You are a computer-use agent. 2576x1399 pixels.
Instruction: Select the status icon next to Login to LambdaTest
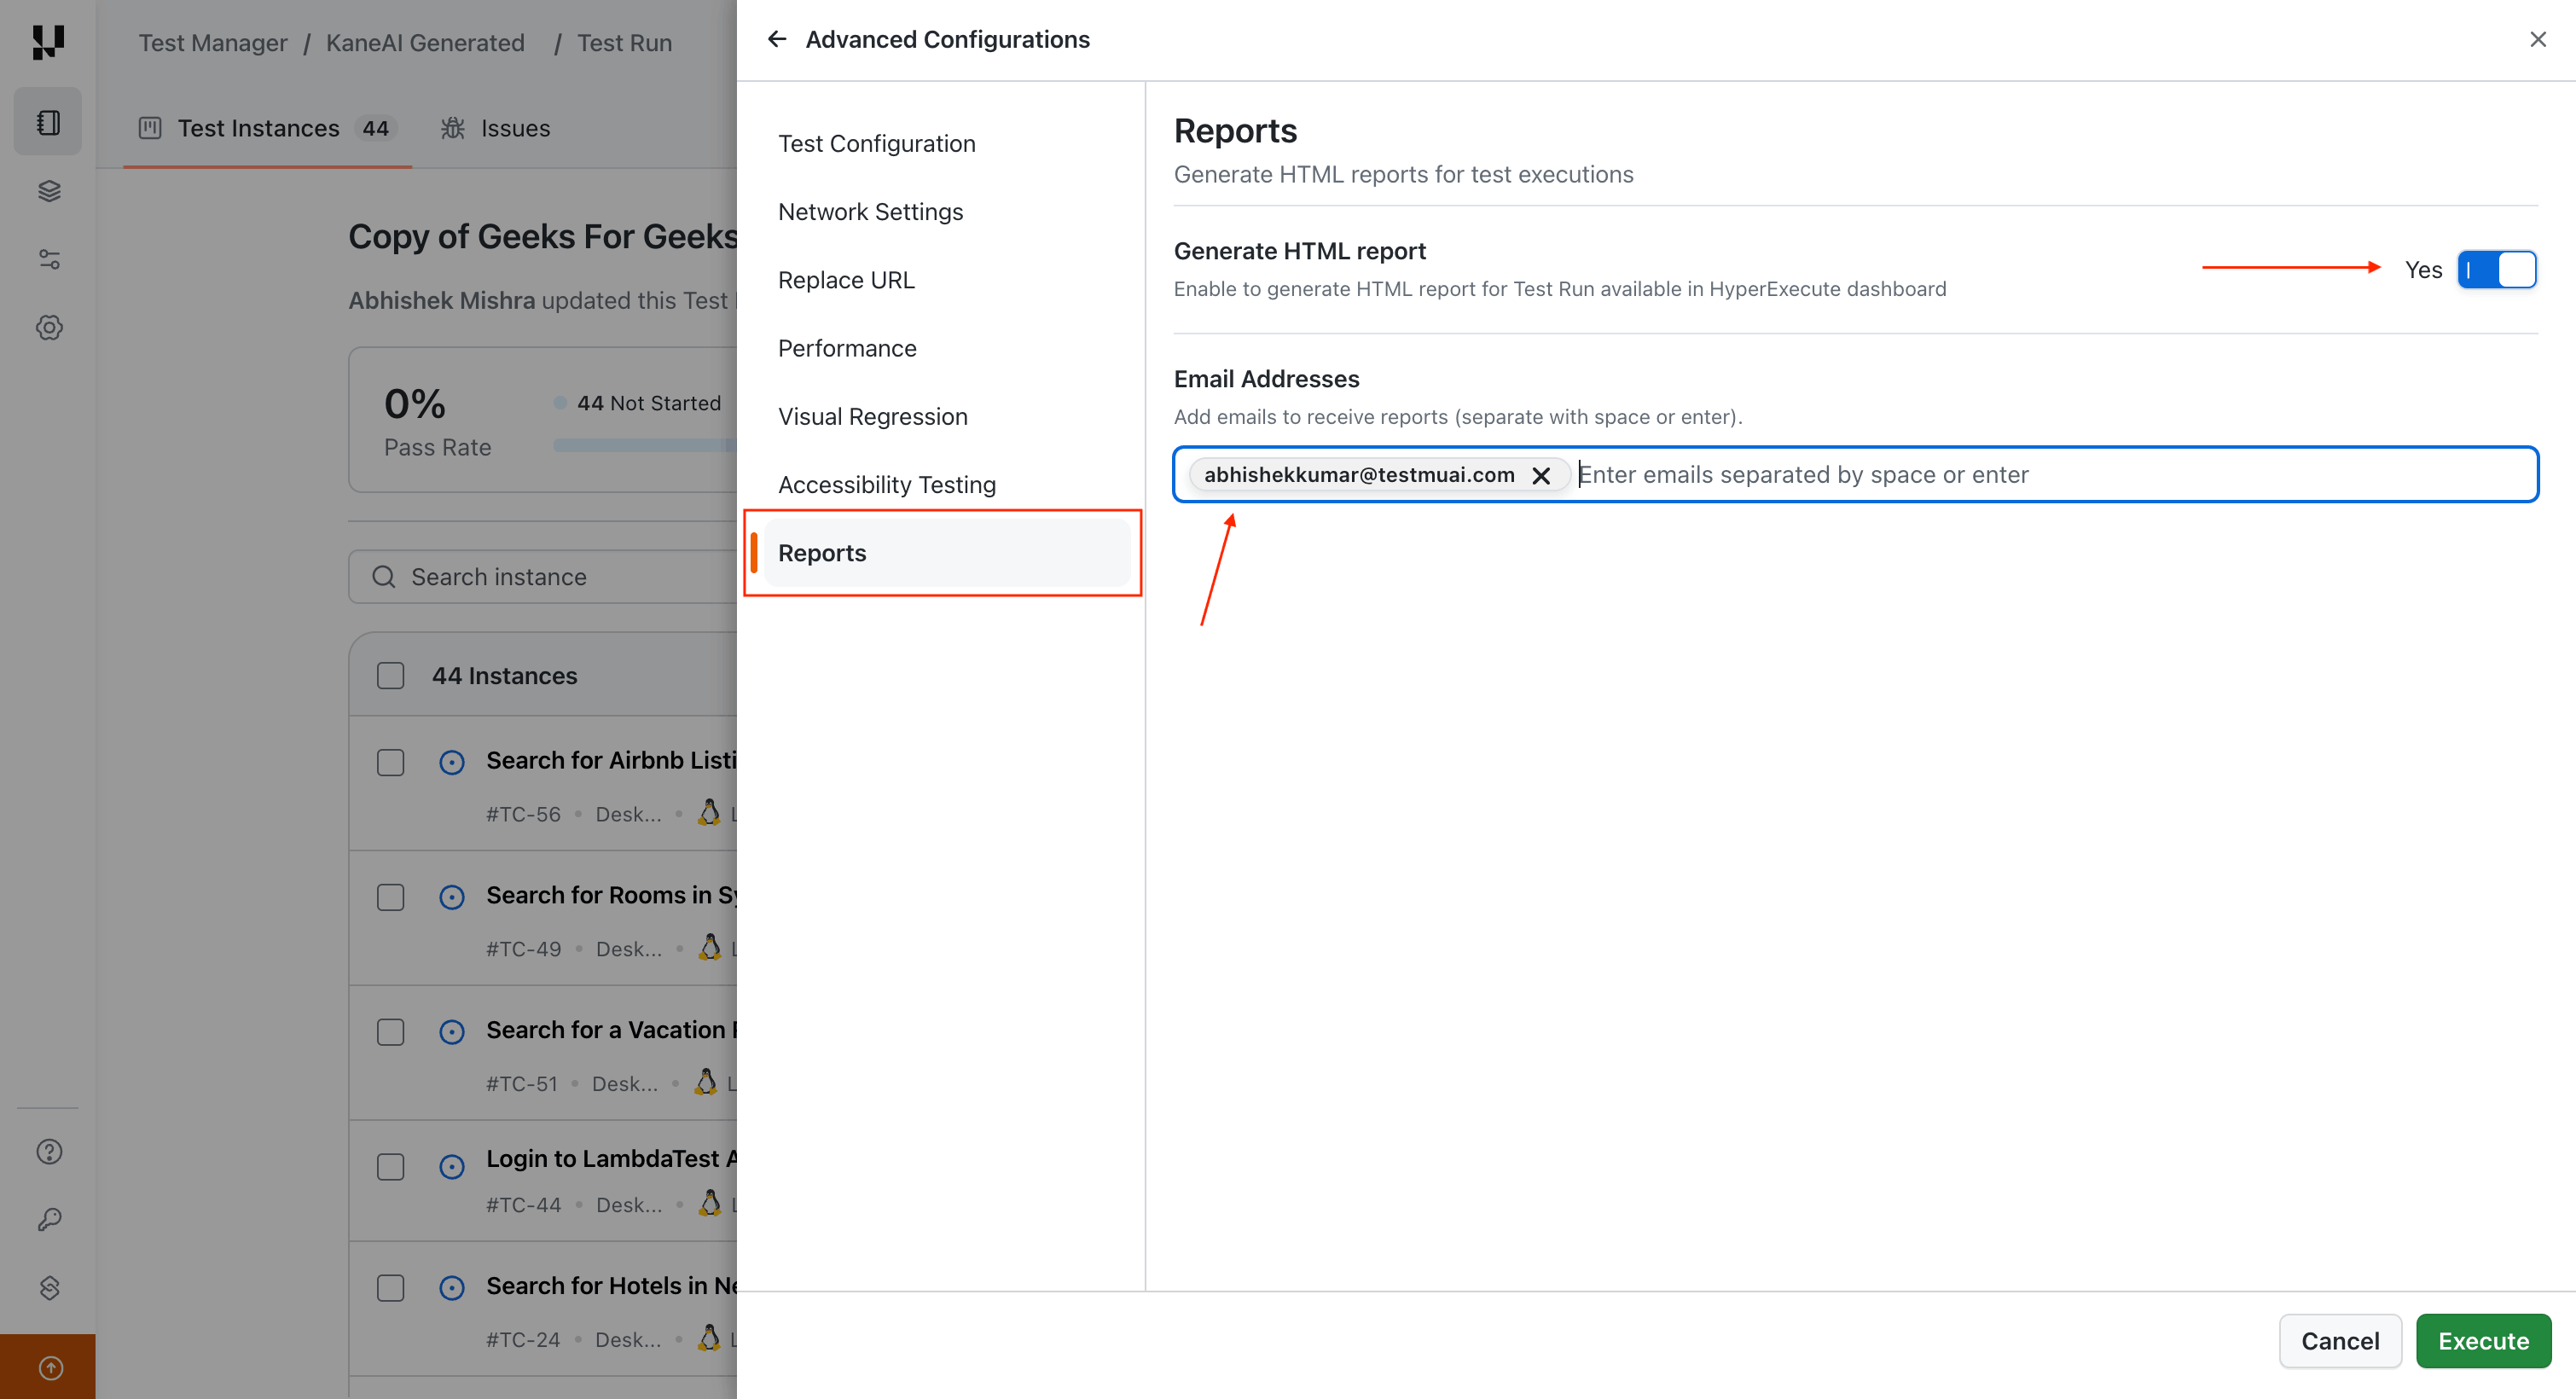(x=451, y=1167)
